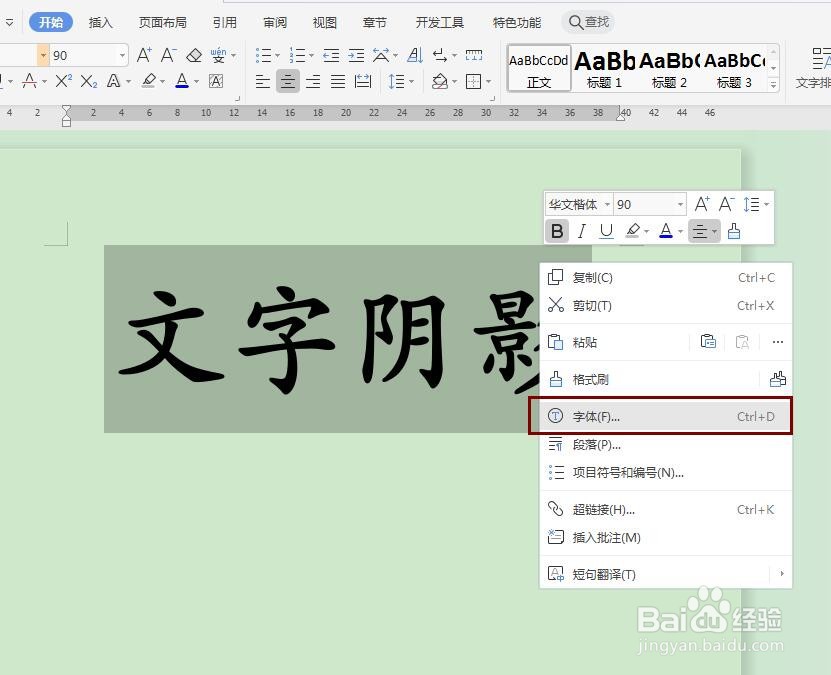
Task: Click the character border icon in ribbon
Action: (216, 81)
